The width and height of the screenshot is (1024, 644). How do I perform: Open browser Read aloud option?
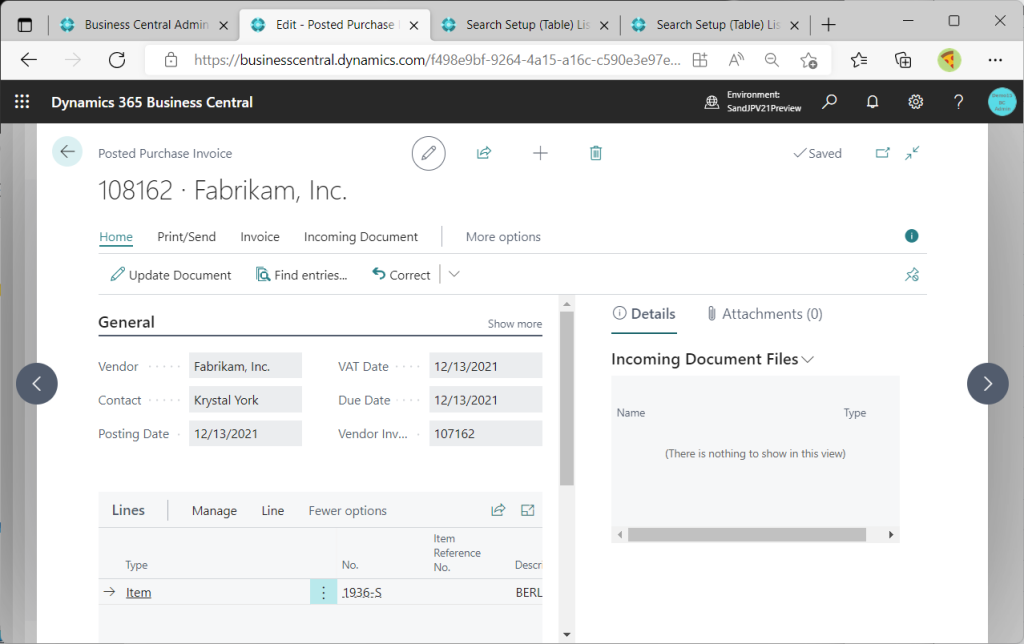click(x=736, y=60)
